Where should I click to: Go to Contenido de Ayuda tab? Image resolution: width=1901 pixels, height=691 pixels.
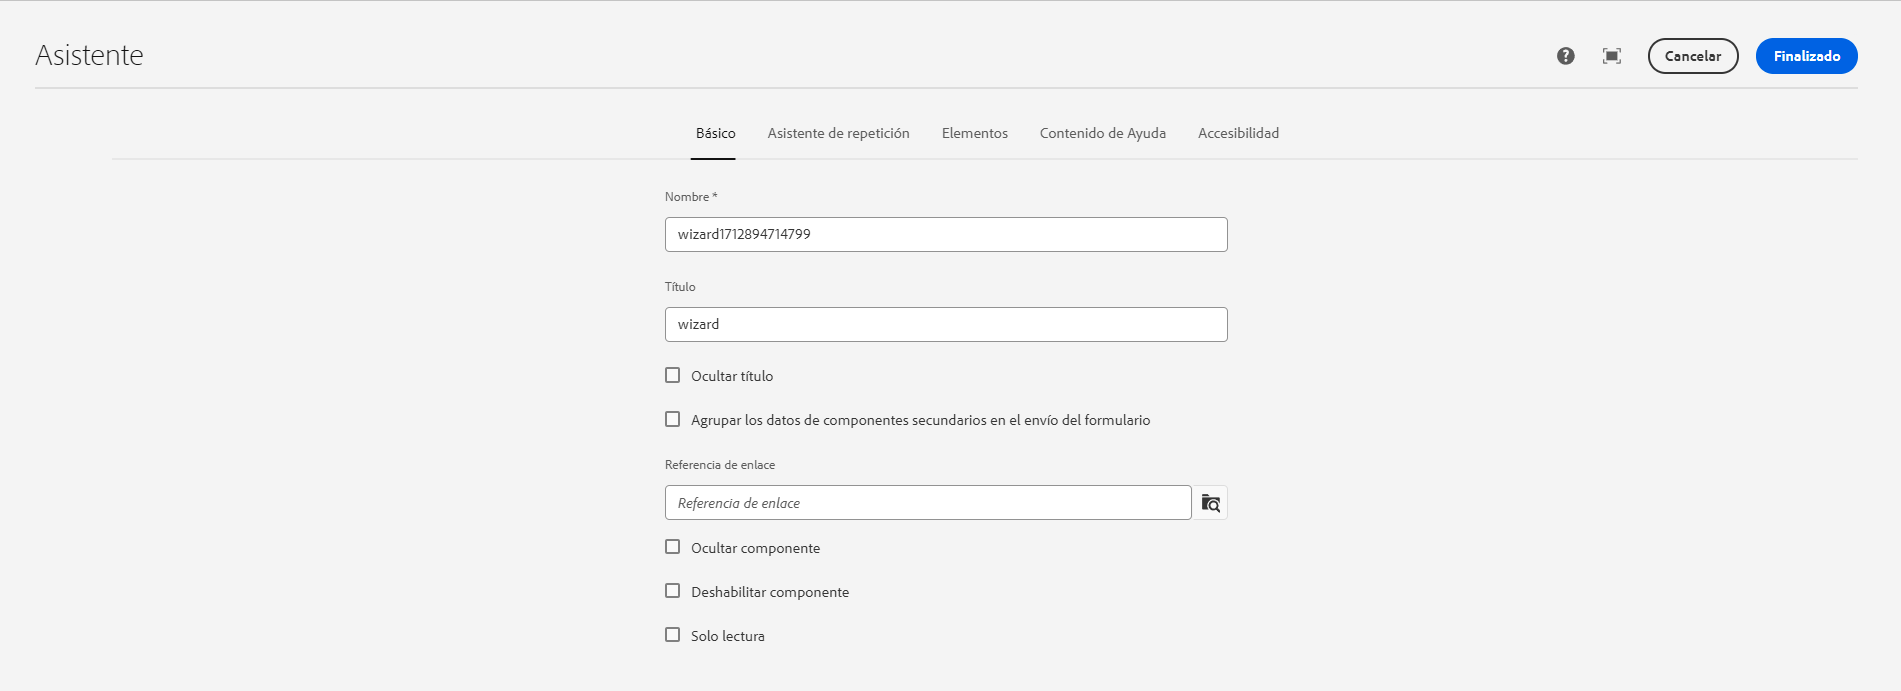tap(1102, 133)
